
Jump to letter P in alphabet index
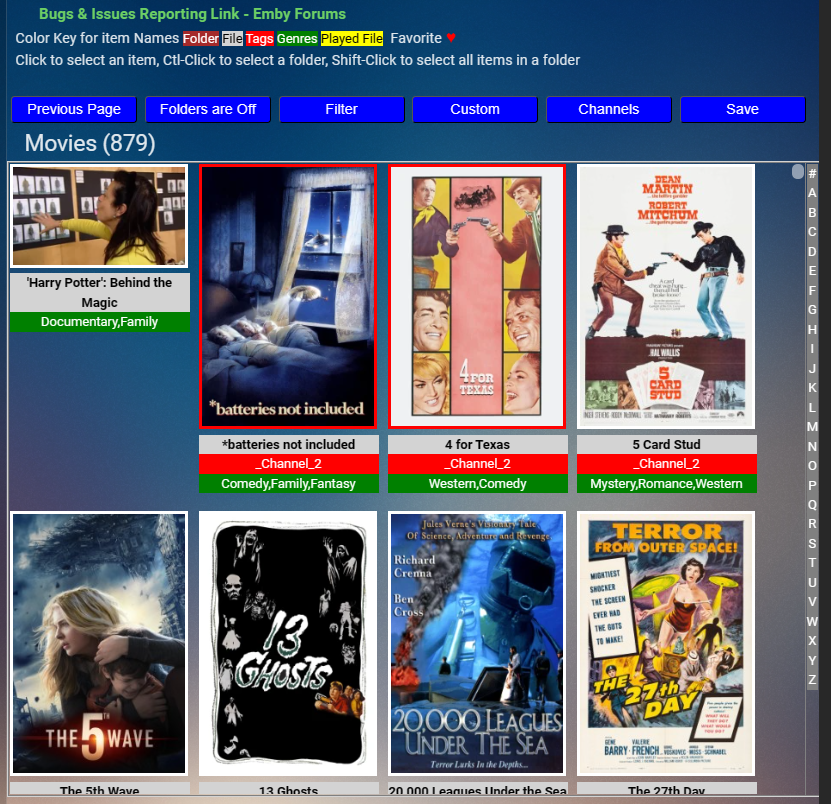click(x=812, y=485)
